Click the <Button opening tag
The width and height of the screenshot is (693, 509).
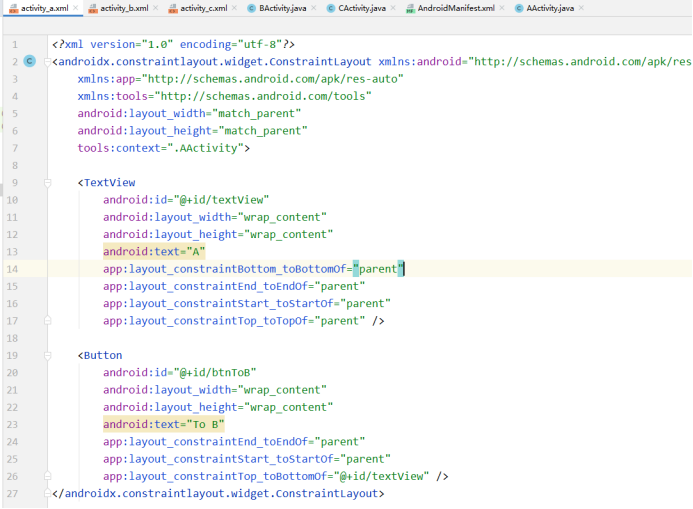[x=100, y=355]
